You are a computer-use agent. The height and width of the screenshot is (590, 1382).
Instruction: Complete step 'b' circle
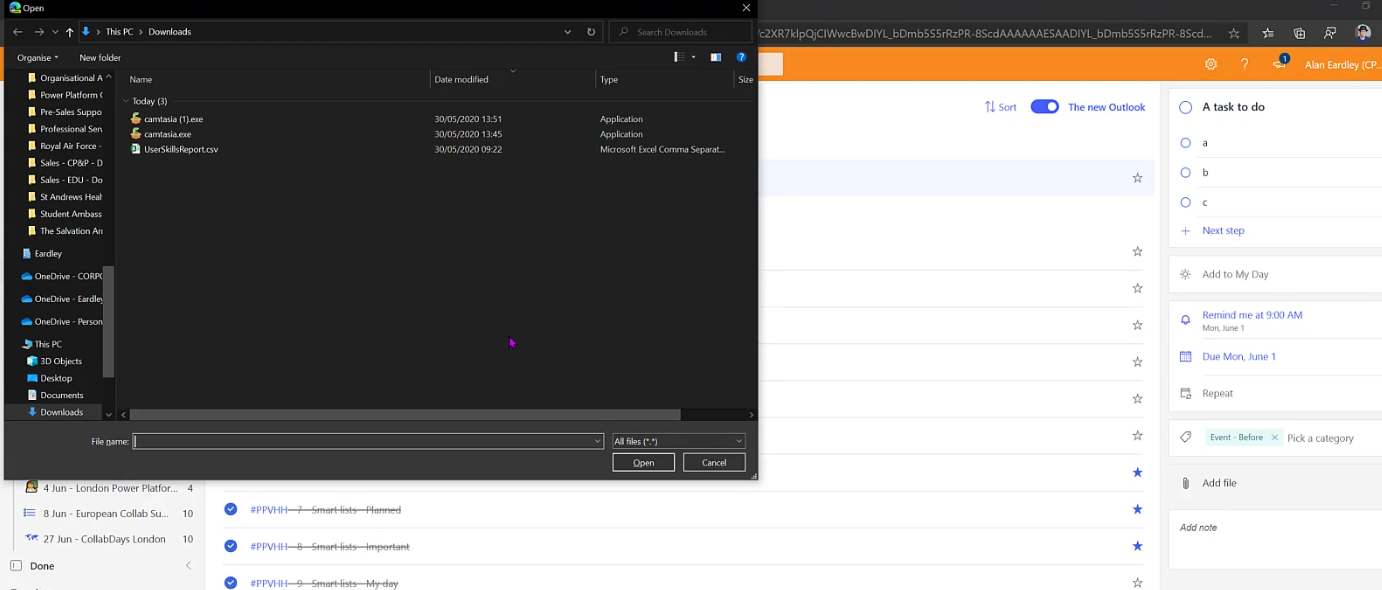point(1186,172)
